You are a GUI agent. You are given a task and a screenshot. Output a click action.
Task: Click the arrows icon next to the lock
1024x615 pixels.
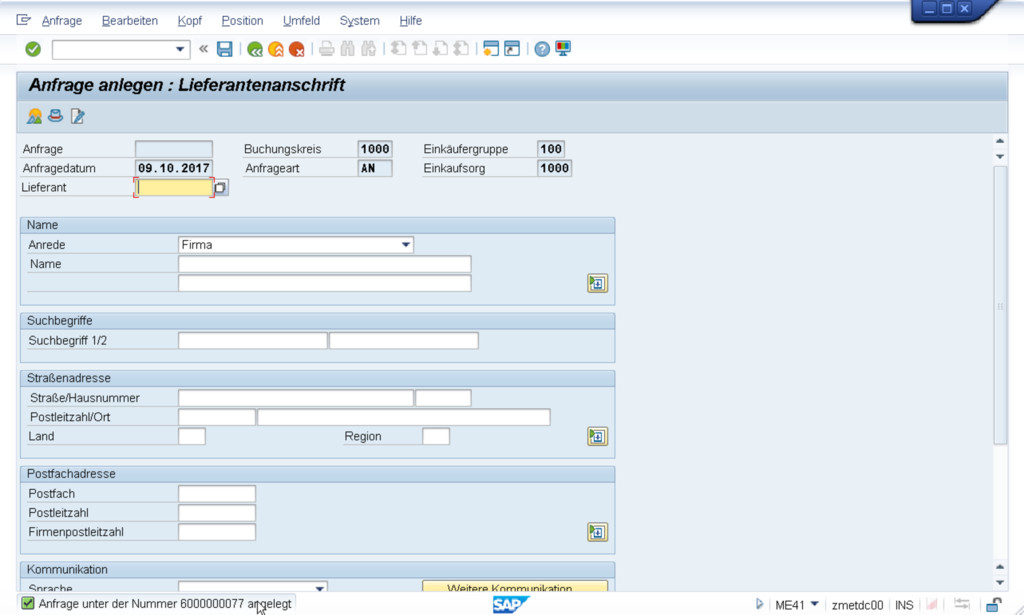coord(961,605)
